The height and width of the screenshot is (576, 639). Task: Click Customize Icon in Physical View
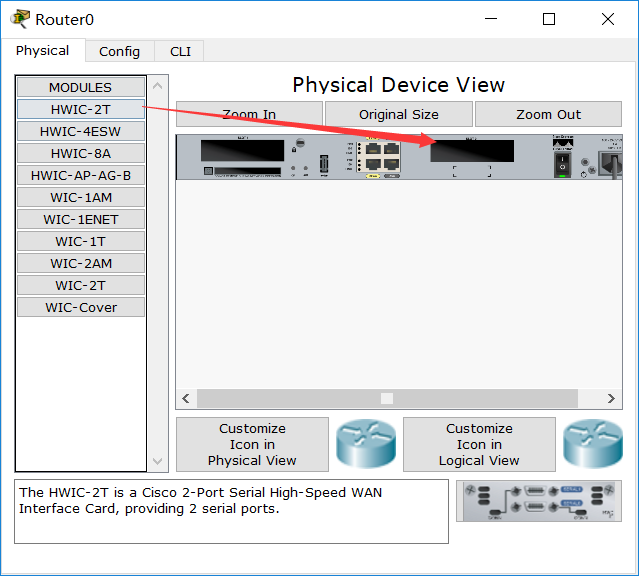[x=252, y=444]
